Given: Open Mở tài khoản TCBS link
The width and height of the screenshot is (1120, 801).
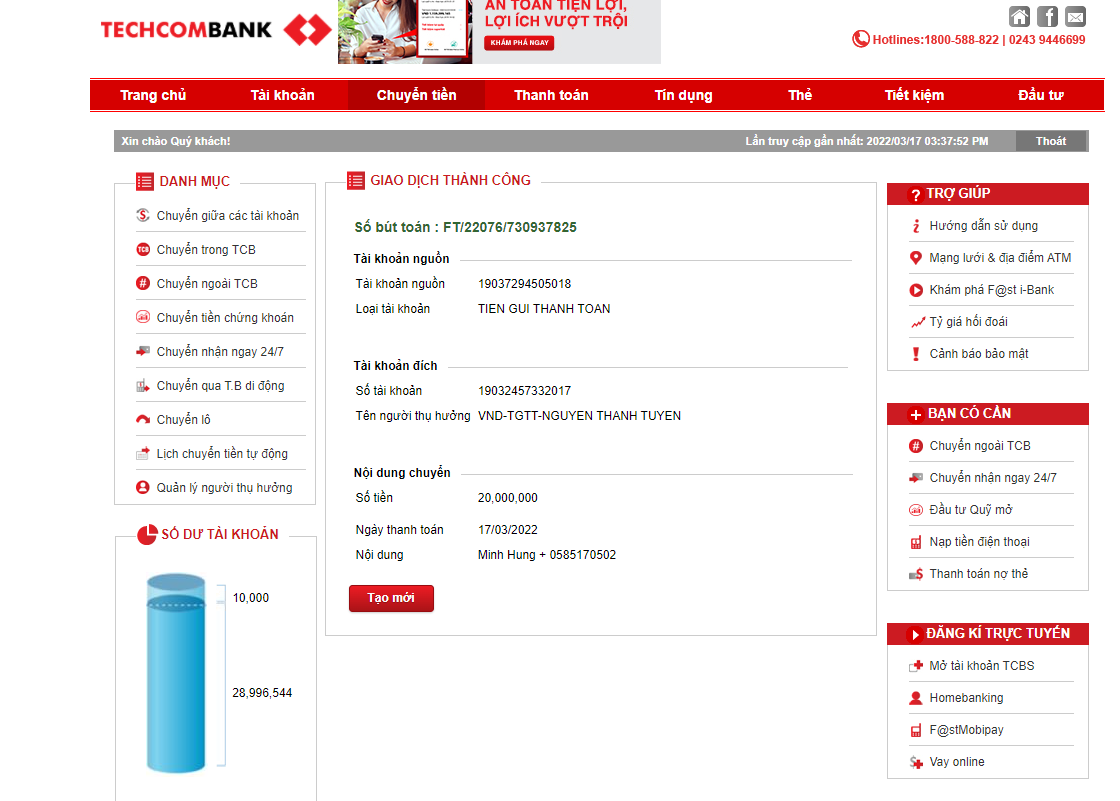Looking at the screenshot, I should tap(981, 666).
